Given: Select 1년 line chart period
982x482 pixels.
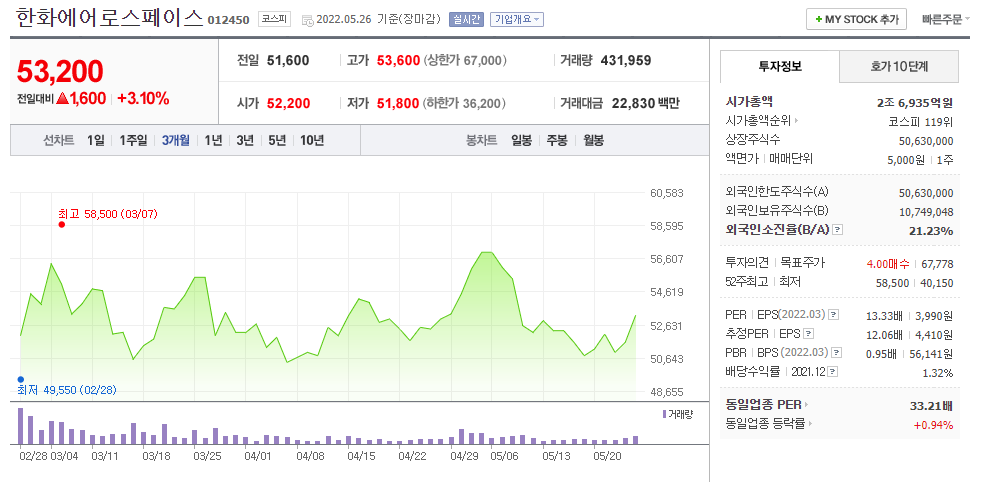Looking at the screenshot, I should (213, 140).
